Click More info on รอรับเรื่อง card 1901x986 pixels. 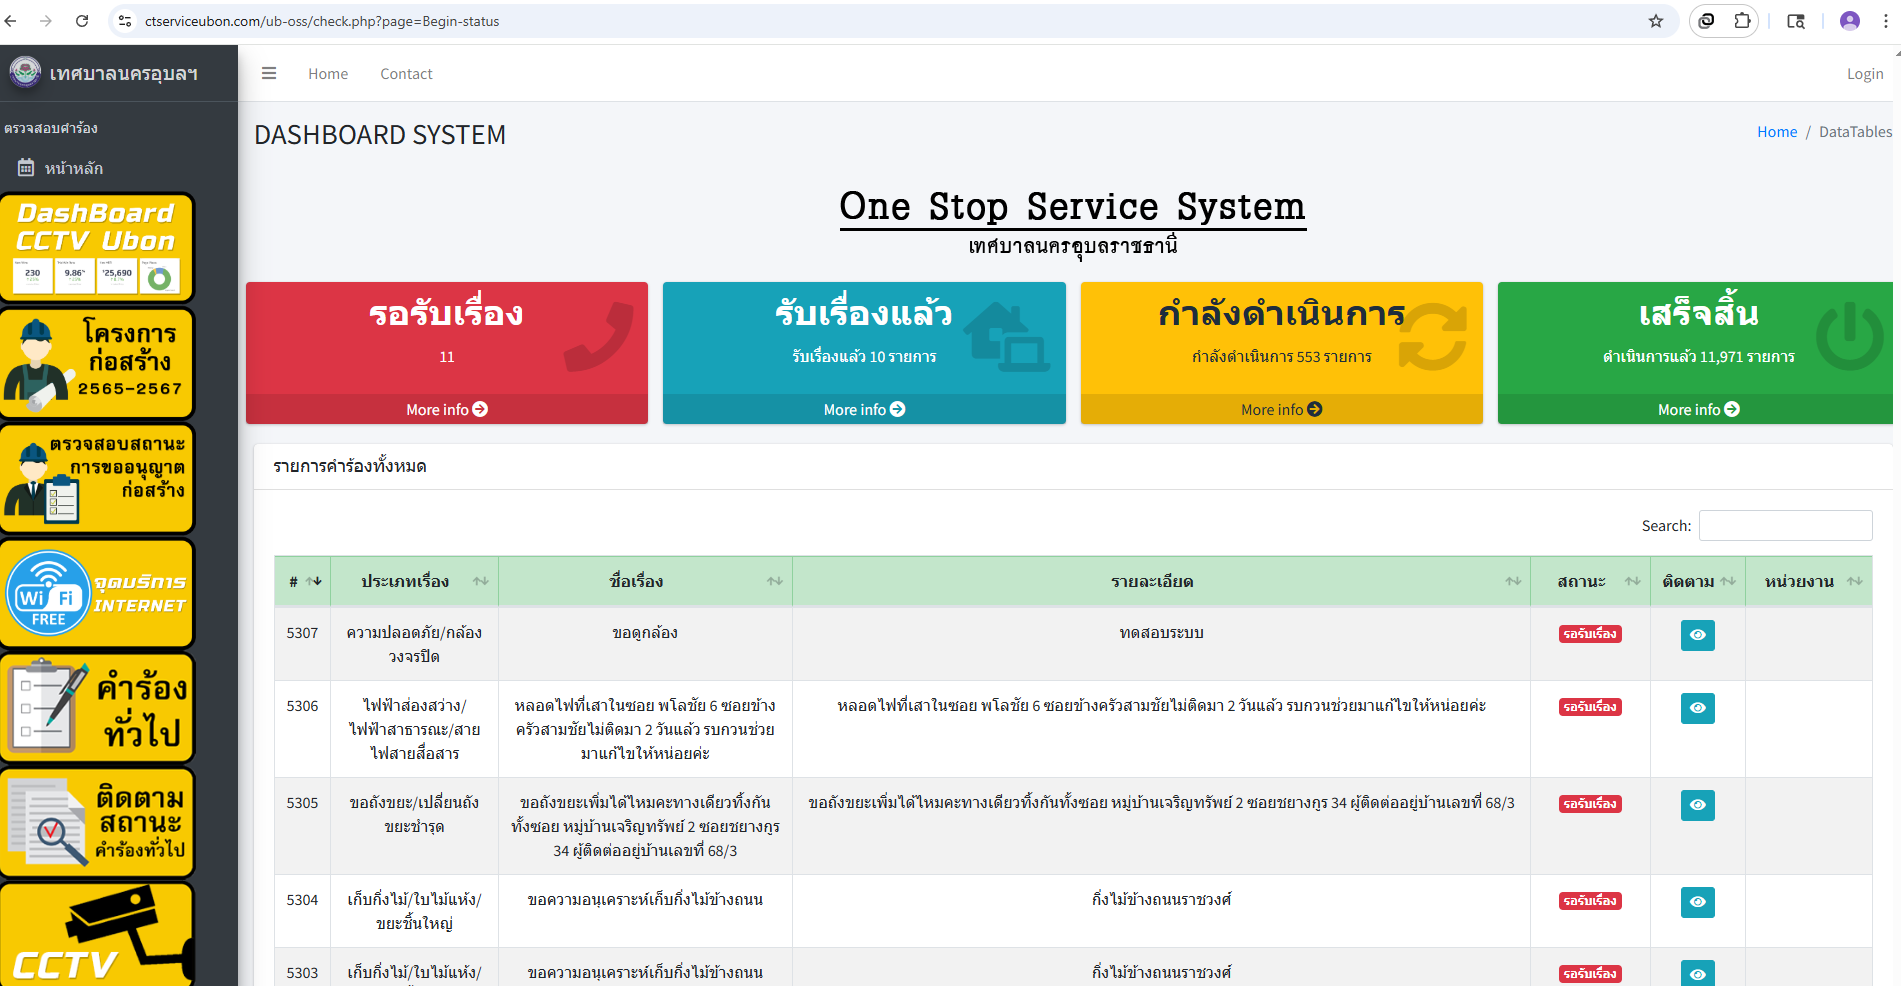[x=447, y=409]
